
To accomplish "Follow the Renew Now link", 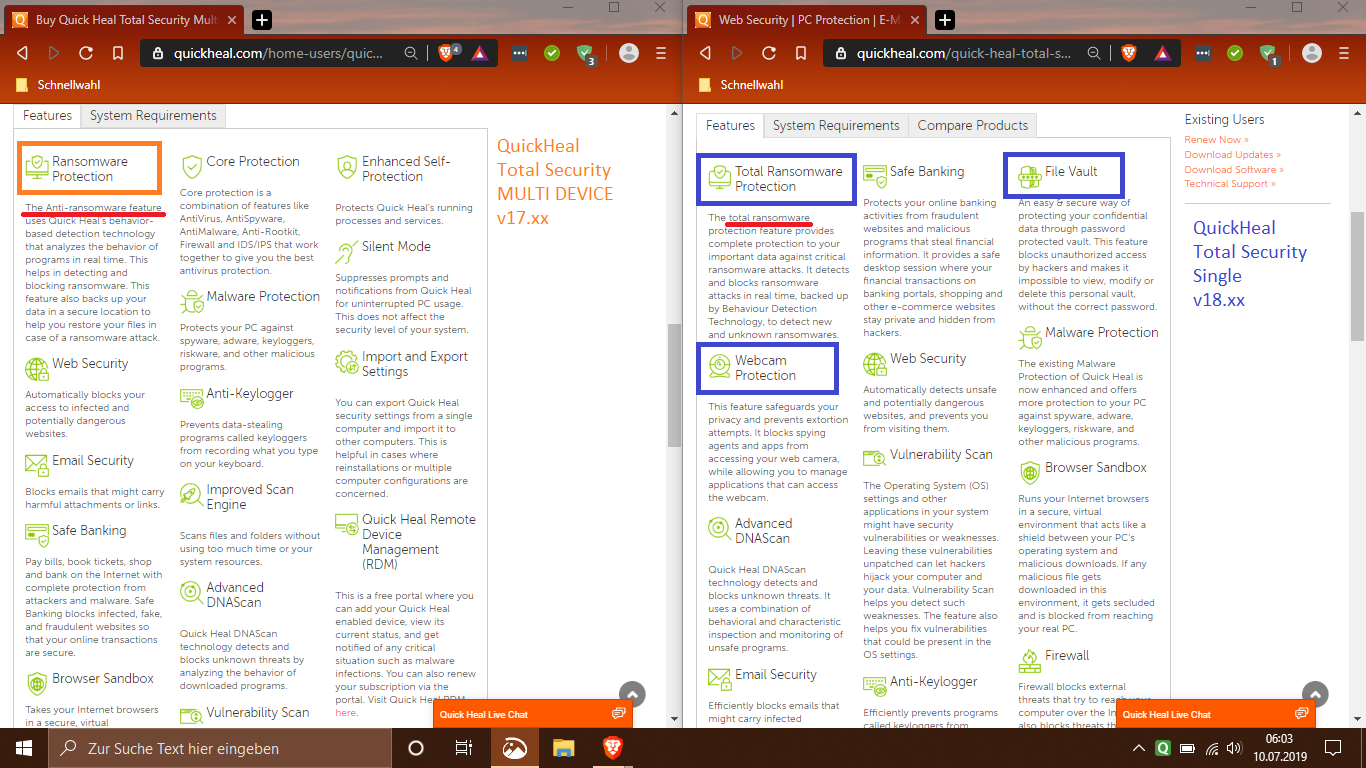I will tap(1216, 140).
